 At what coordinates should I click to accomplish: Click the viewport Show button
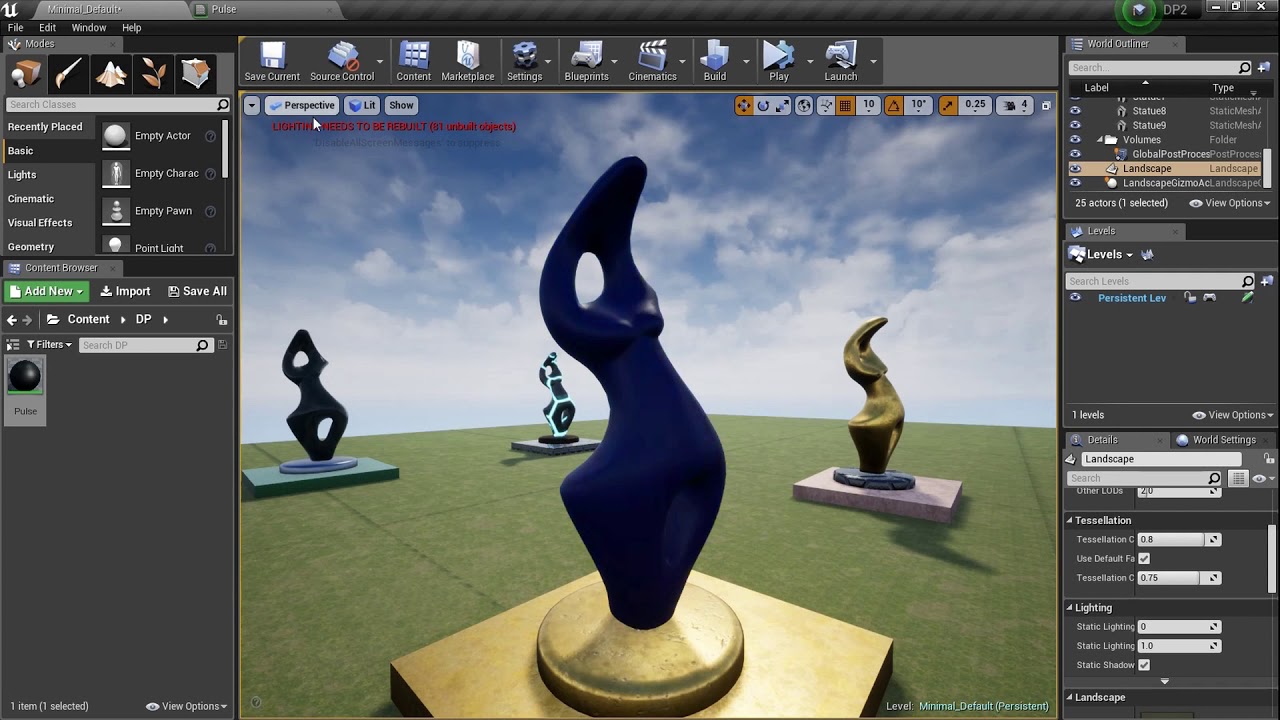pos(401,105)
